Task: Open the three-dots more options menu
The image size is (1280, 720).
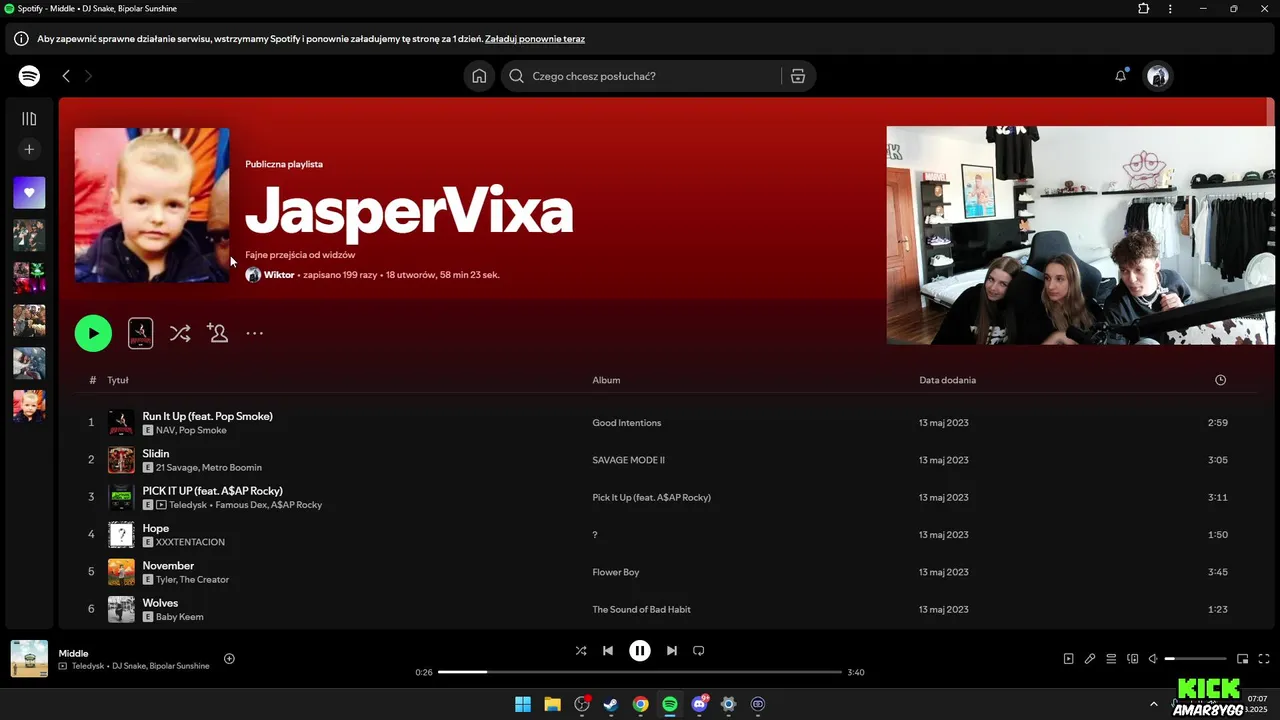Action: click(255, 333)
